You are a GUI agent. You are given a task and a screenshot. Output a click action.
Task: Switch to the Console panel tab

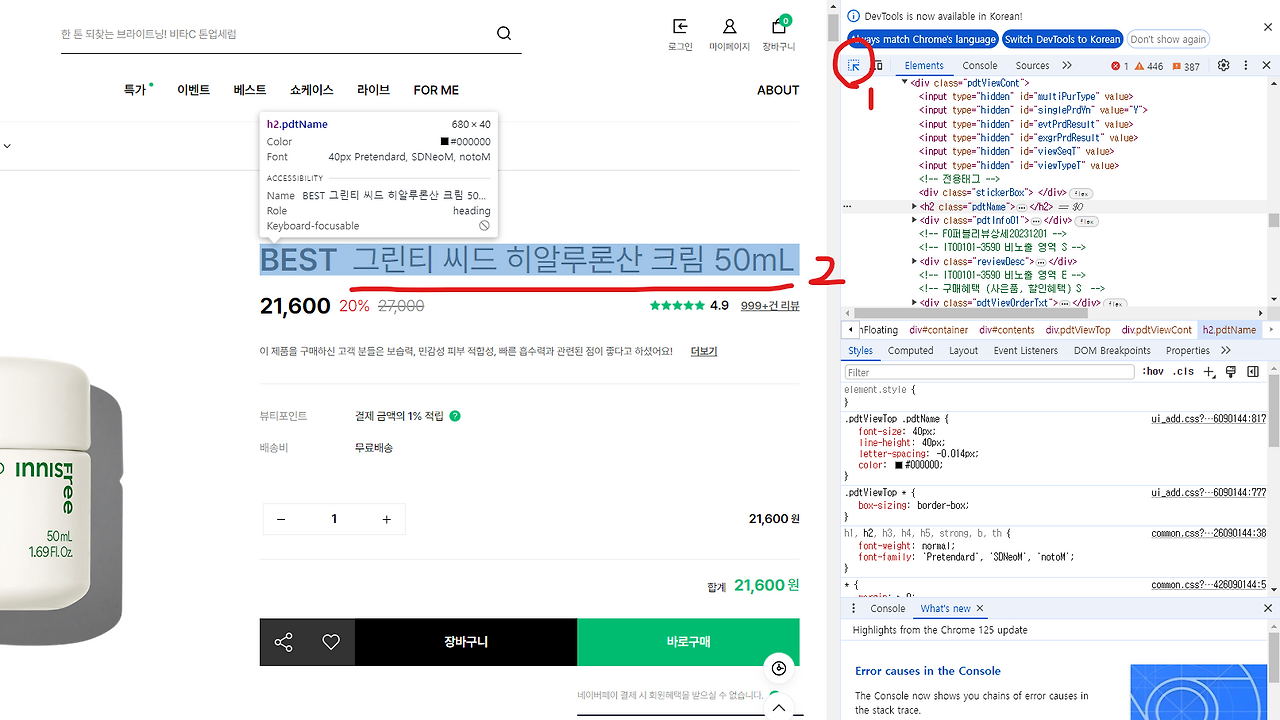click(979, 65)
